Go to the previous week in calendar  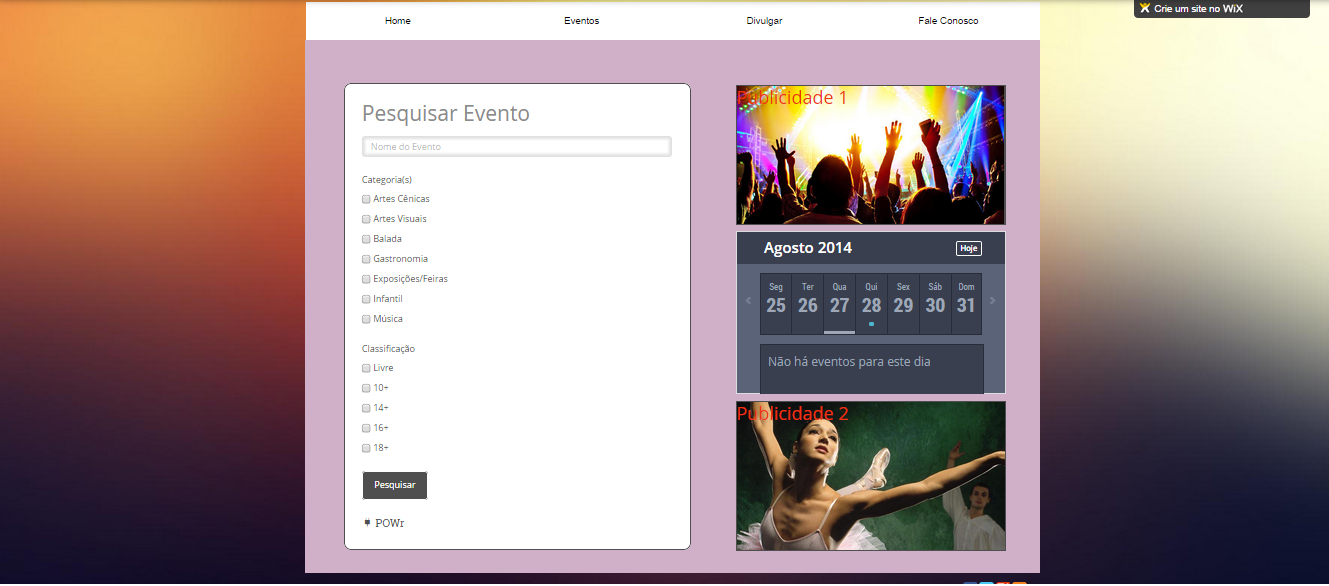[748, 301]
